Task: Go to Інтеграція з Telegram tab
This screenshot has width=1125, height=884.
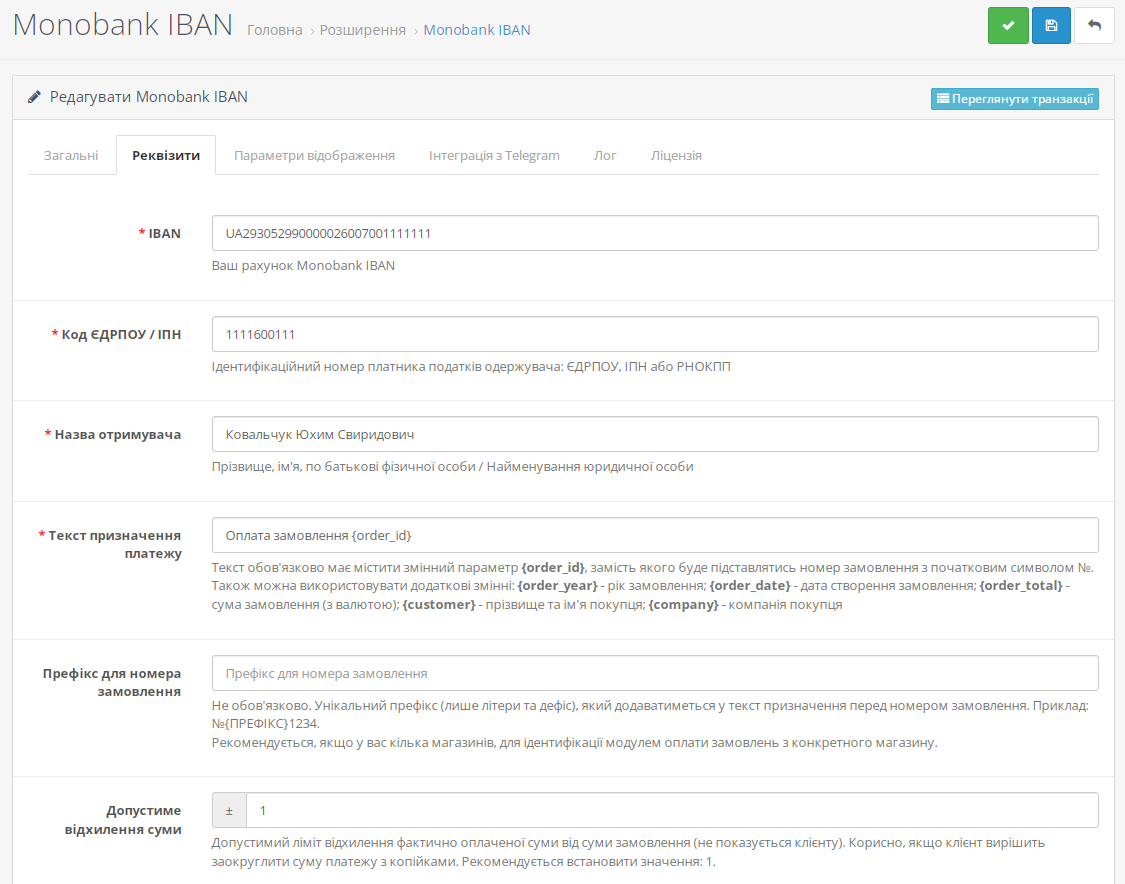Action: 494,155
